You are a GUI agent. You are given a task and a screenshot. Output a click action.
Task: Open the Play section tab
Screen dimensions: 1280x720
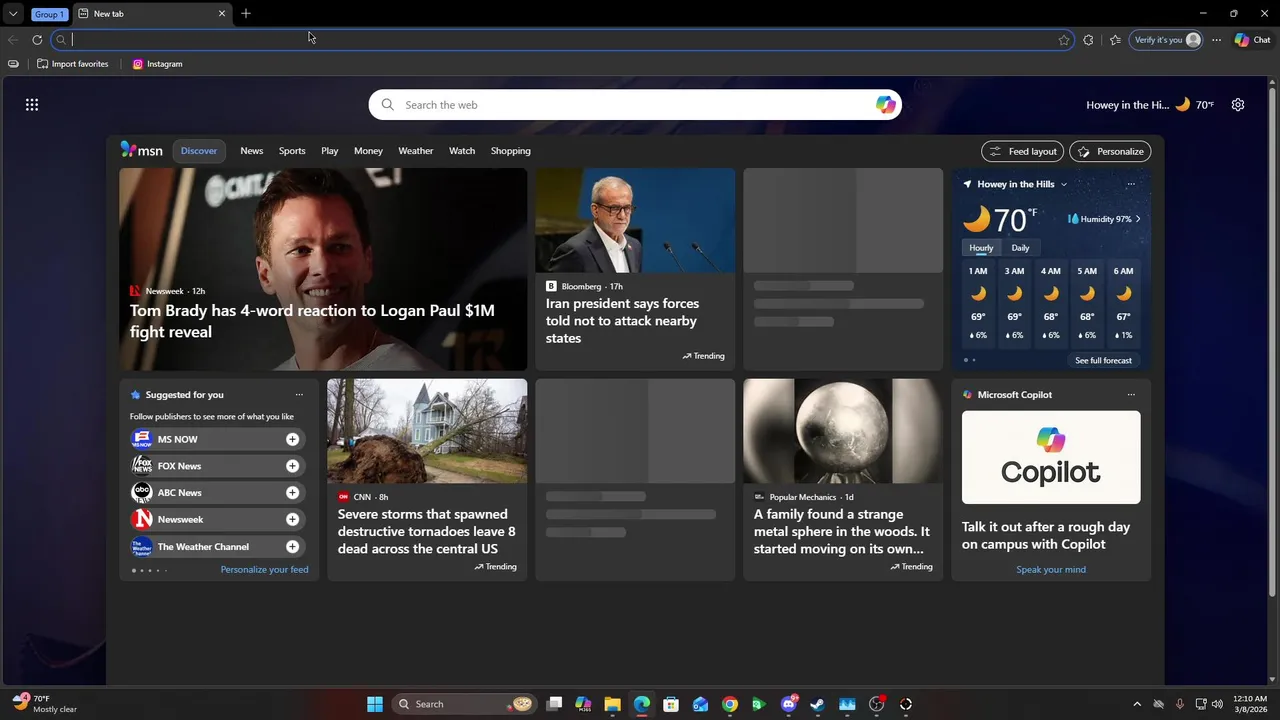click(330, 151)
